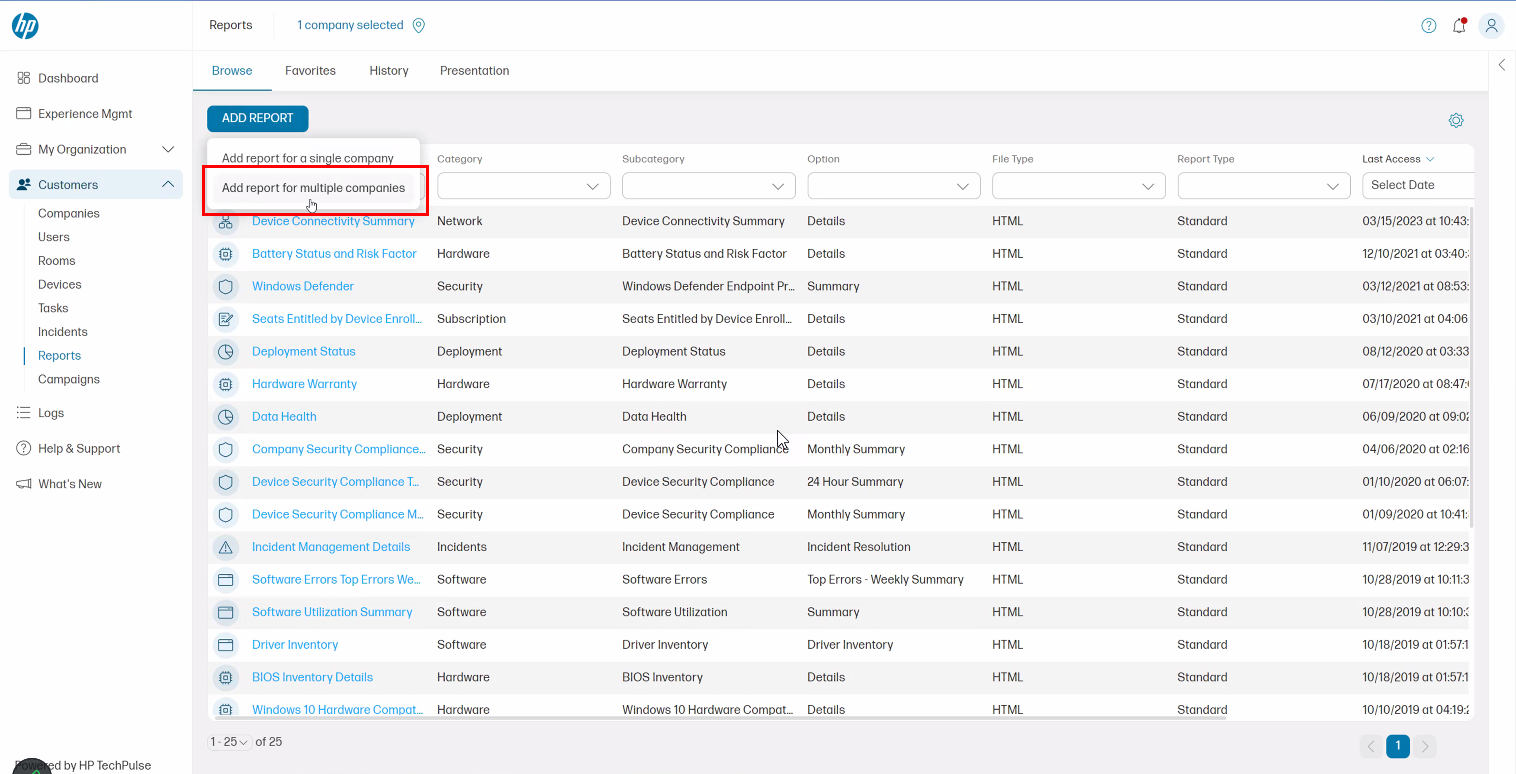Click the HP logo icon
The image size is (1516, 774).
coord(25,25)
